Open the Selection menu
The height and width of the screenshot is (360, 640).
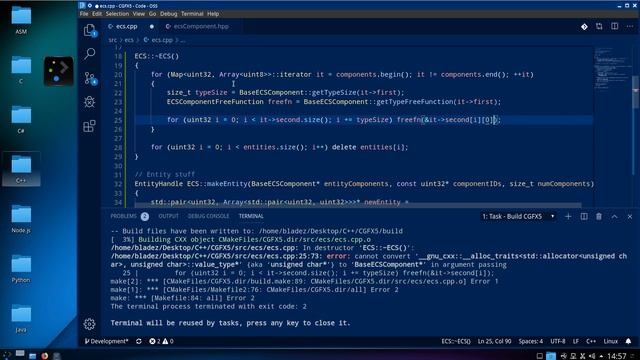click(x=117, y=14)
